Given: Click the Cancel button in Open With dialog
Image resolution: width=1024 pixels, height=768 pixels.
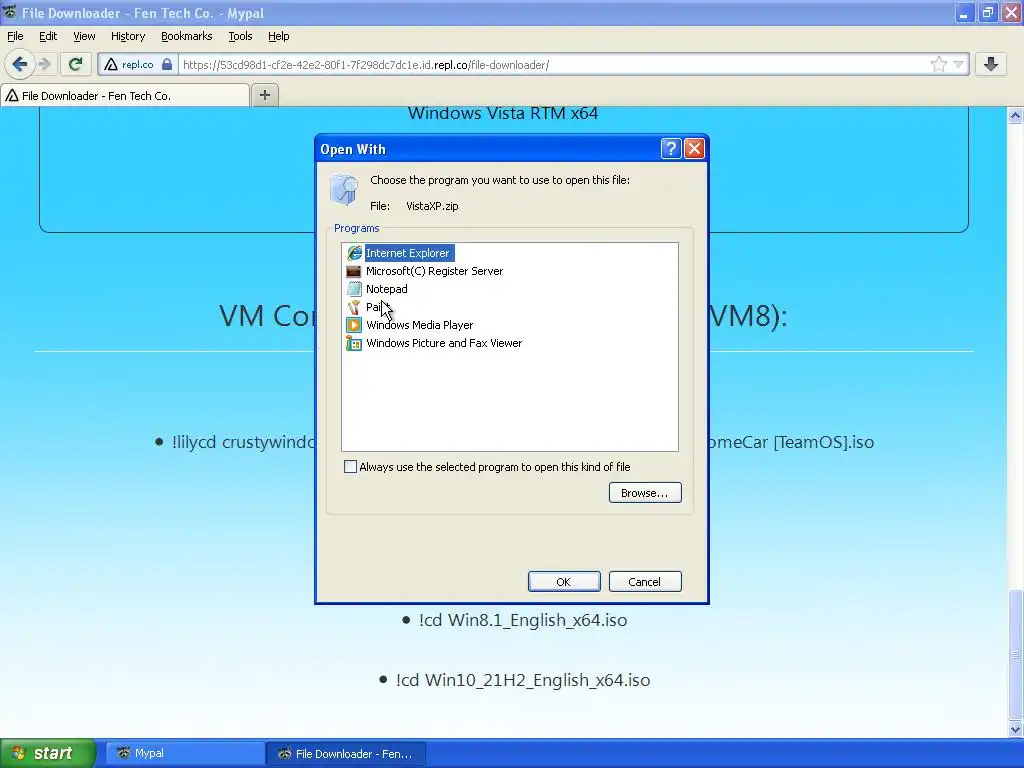Looking at the screenshot, I should click(x=645, y=582).
